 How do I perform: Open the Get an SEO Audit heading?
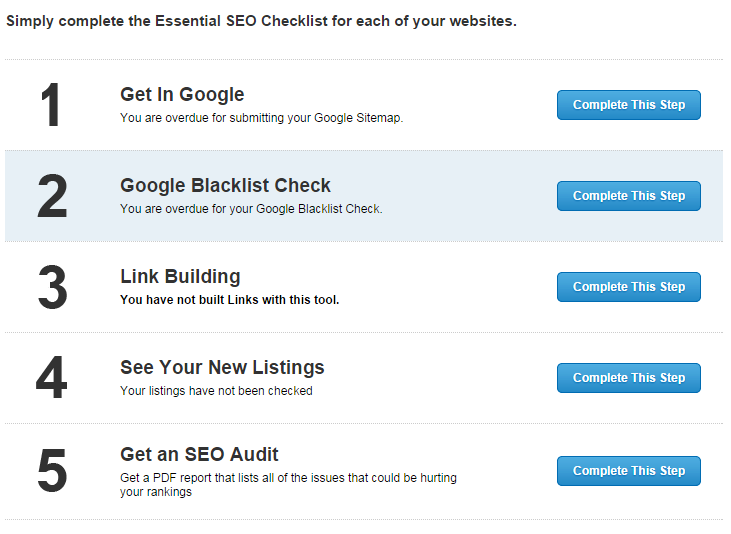[x=199, y=455]
